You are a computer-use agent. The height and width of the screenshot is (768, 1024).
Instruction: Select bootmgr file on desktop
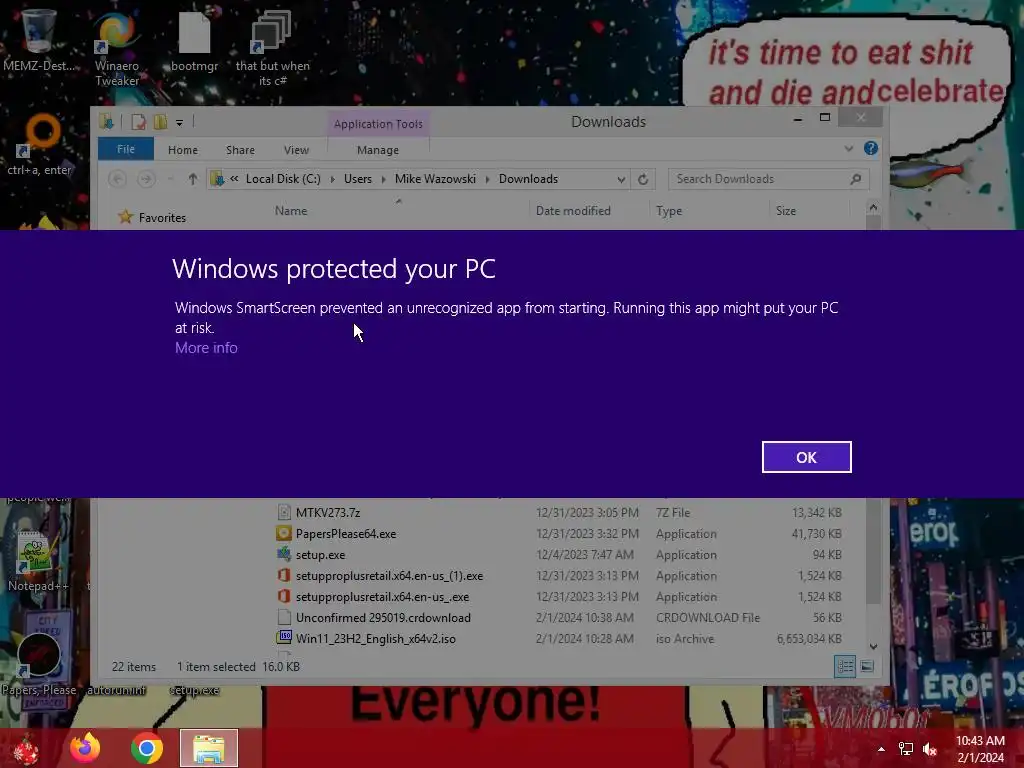coord(194,41)
